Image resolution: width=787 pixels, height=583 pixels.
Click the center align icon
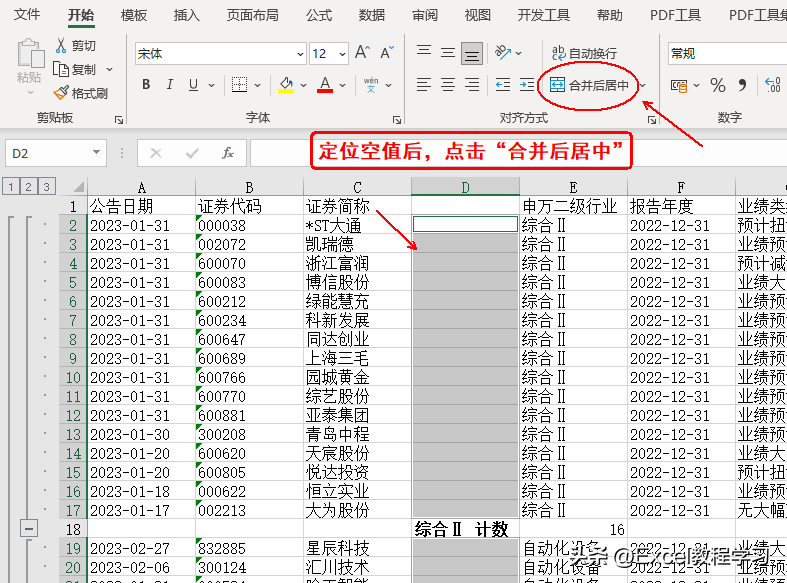click(447, 85)
